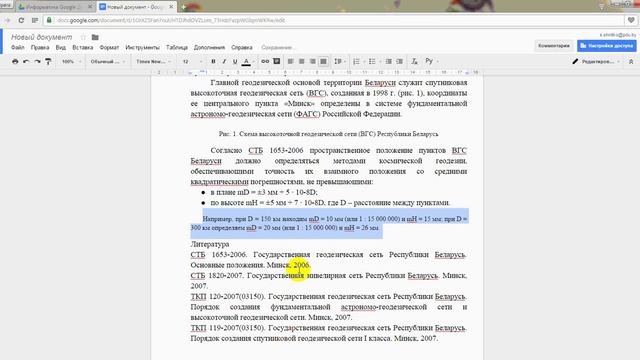Click the browser address bar URL
The width and height of the screenshot is (640, 360).
pos(171,20)
